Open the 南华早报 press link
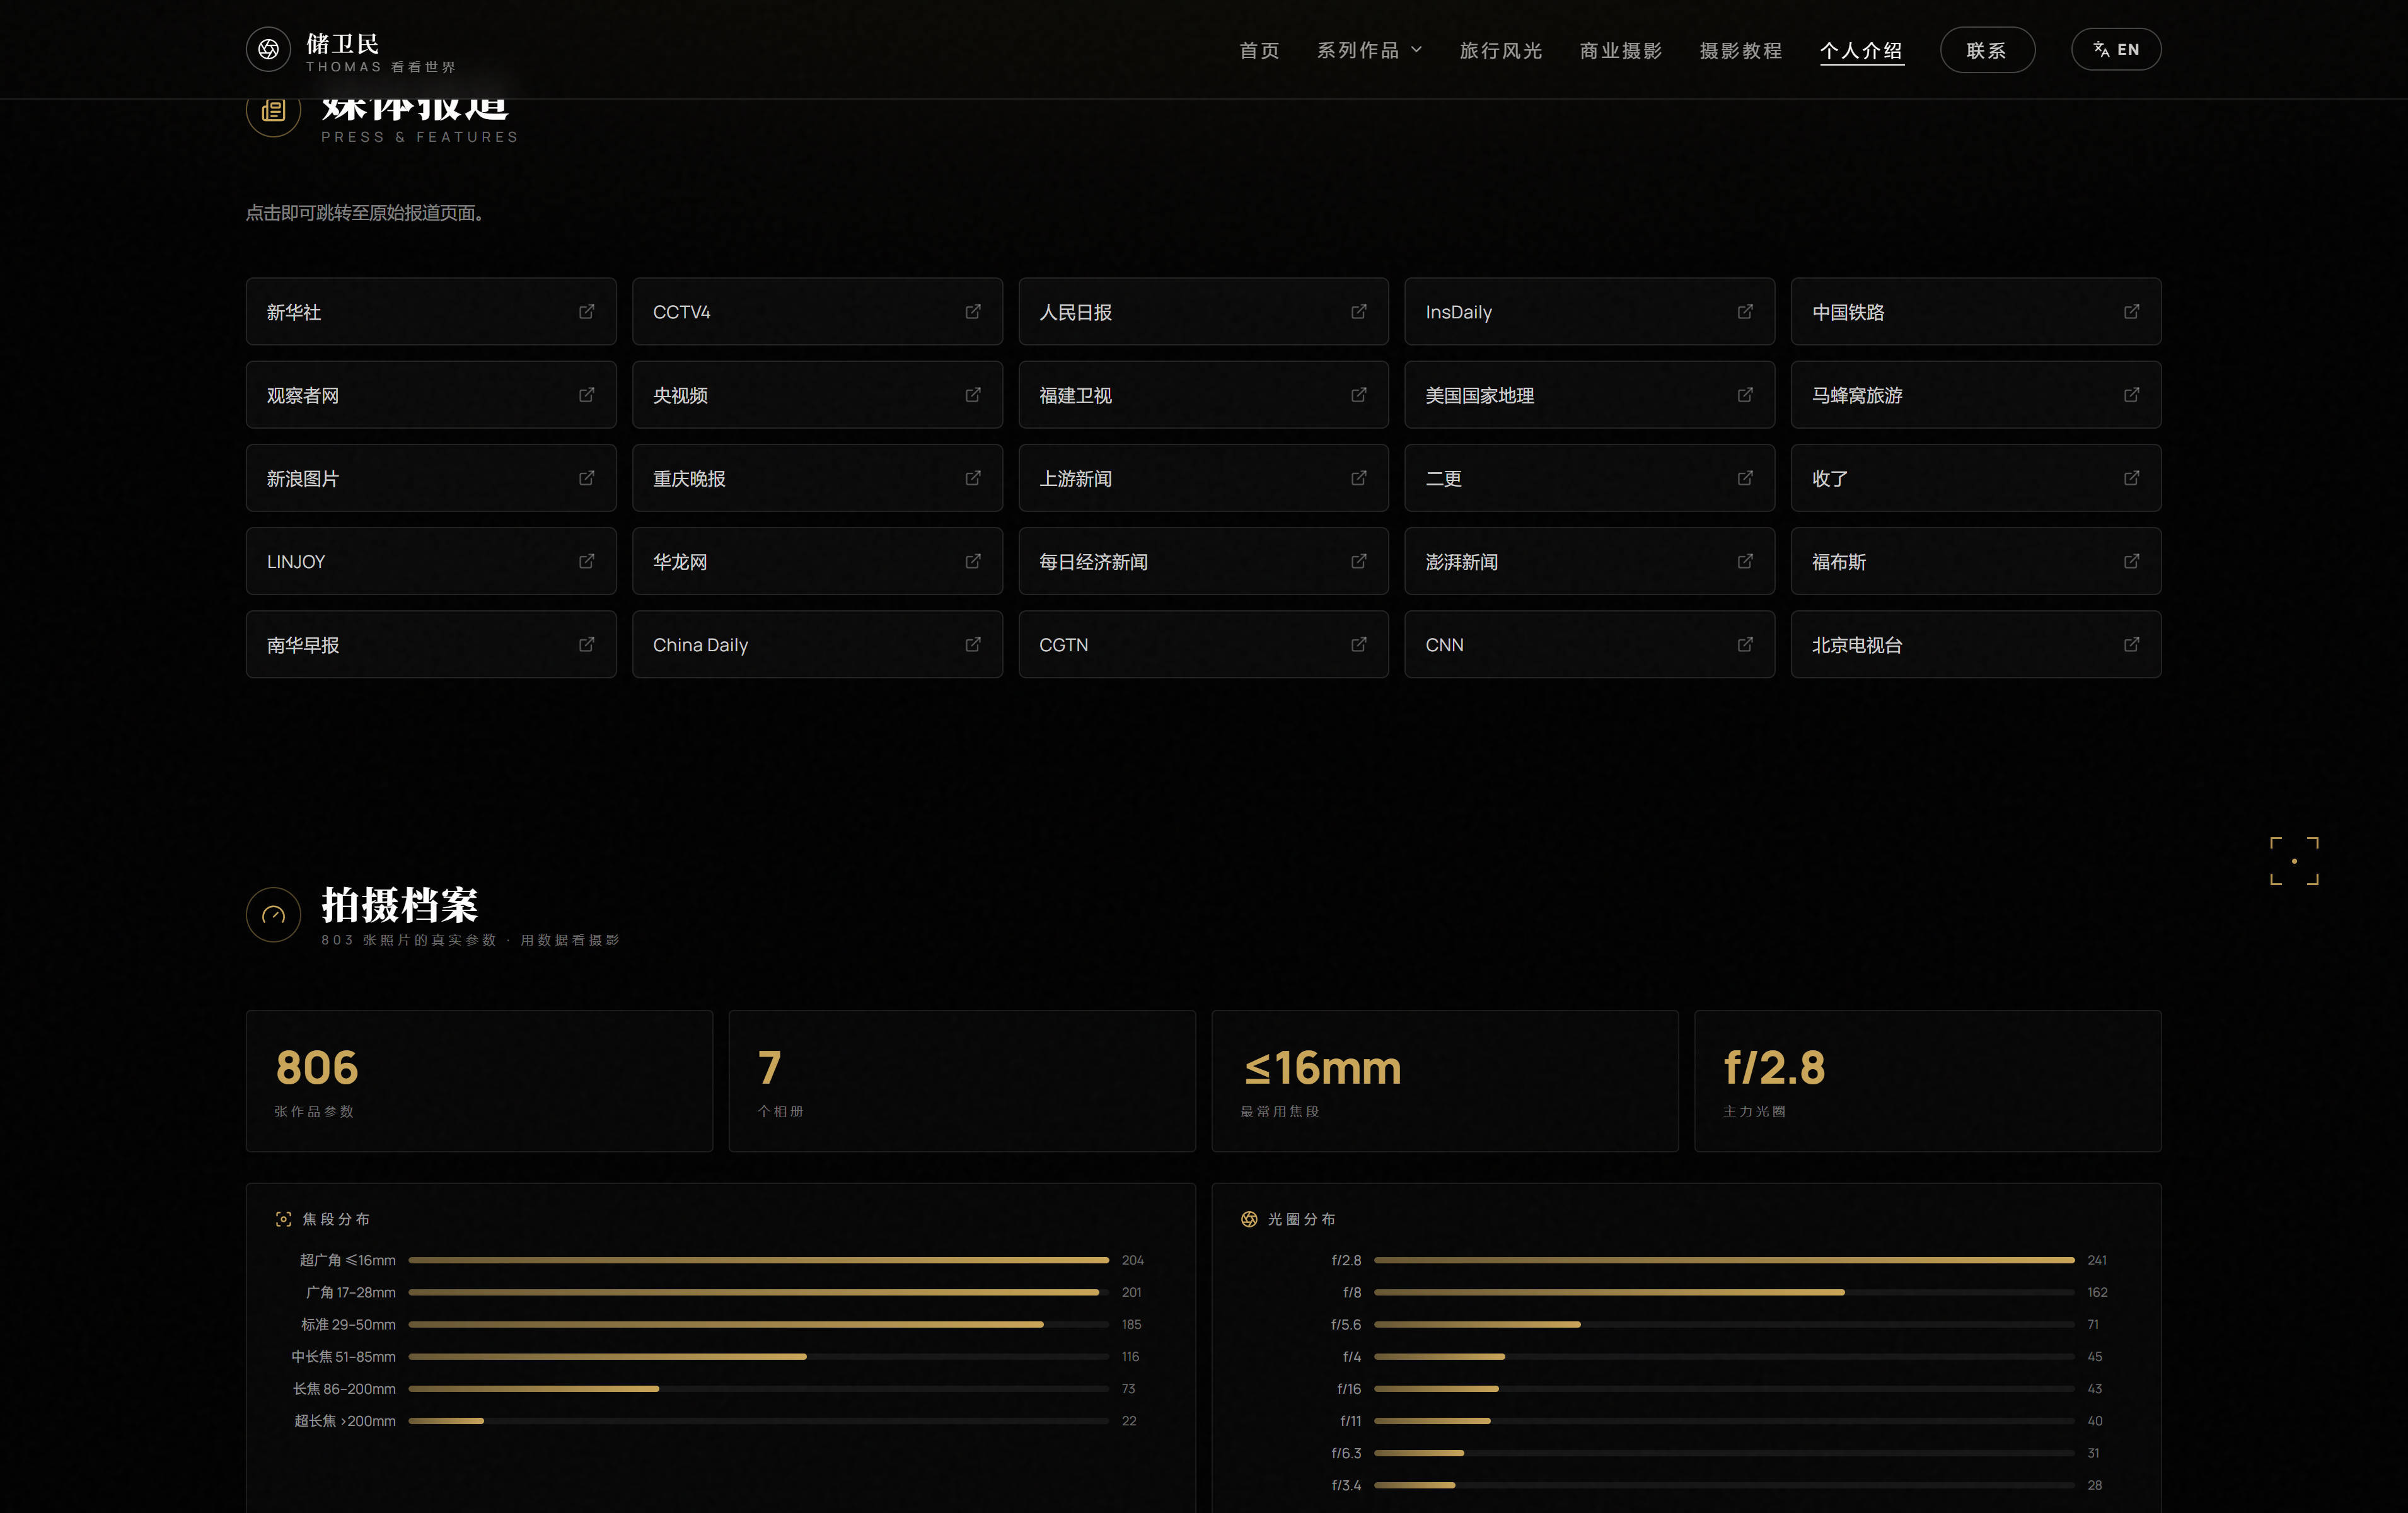Image resolution: width=2408 pixels, height=1513 pixels. coord(431,645)
